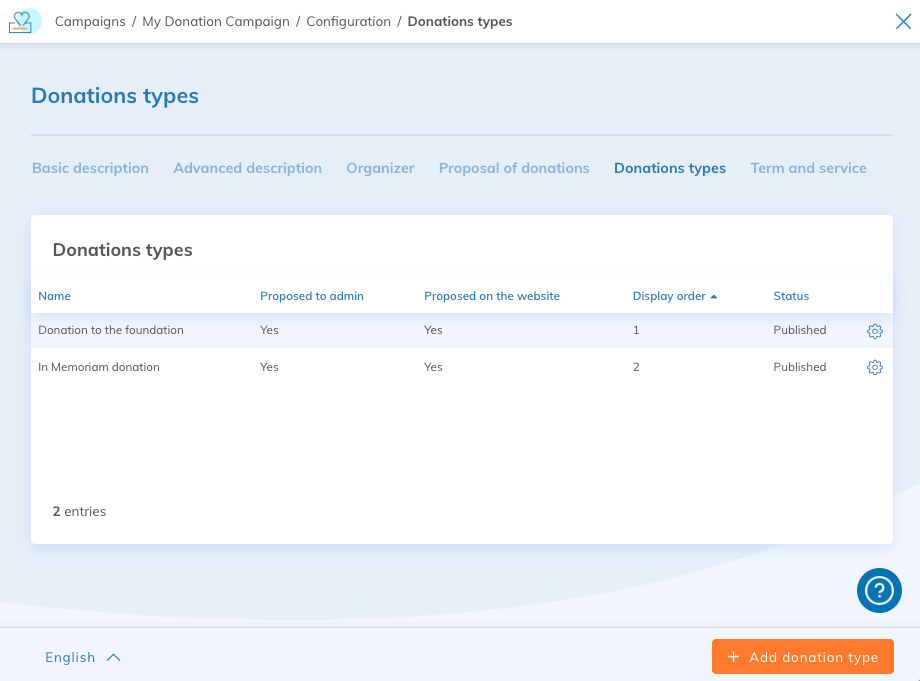Click the app logo heart icon
Image resolution: width=920 pixels, height=681 pixels.
[x=25, y=21]
